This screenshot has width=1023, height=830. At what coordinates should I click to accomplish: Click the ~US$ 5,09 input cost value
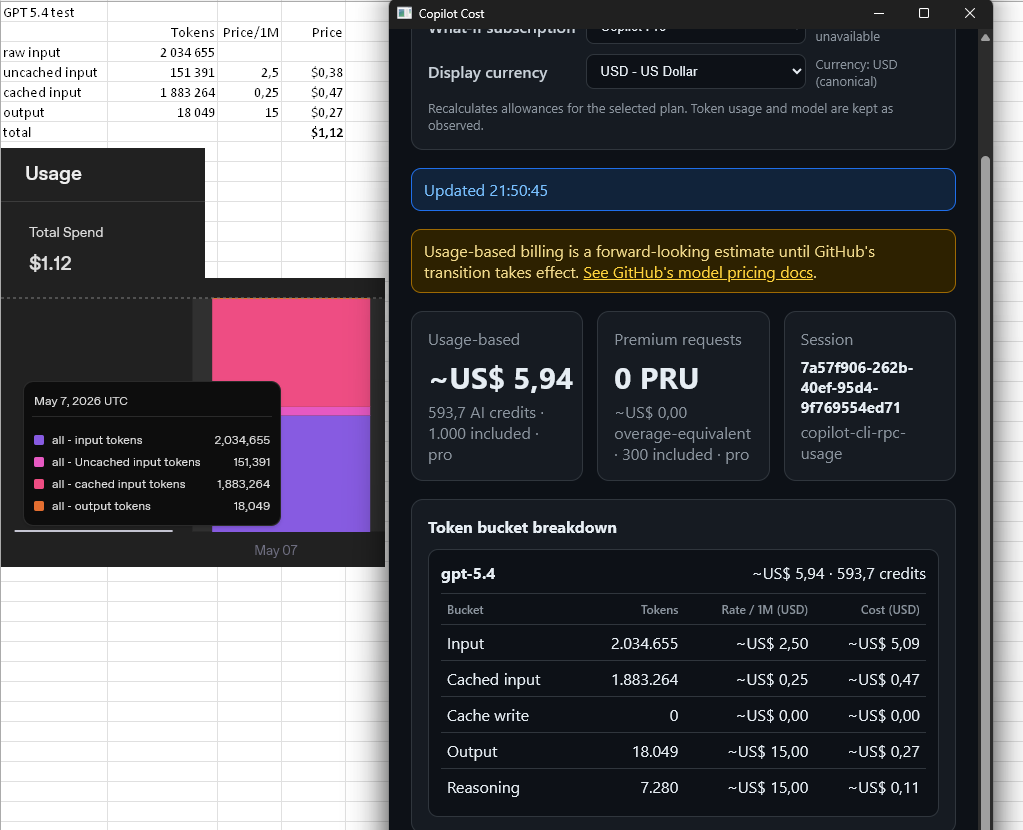coord(883,643)
